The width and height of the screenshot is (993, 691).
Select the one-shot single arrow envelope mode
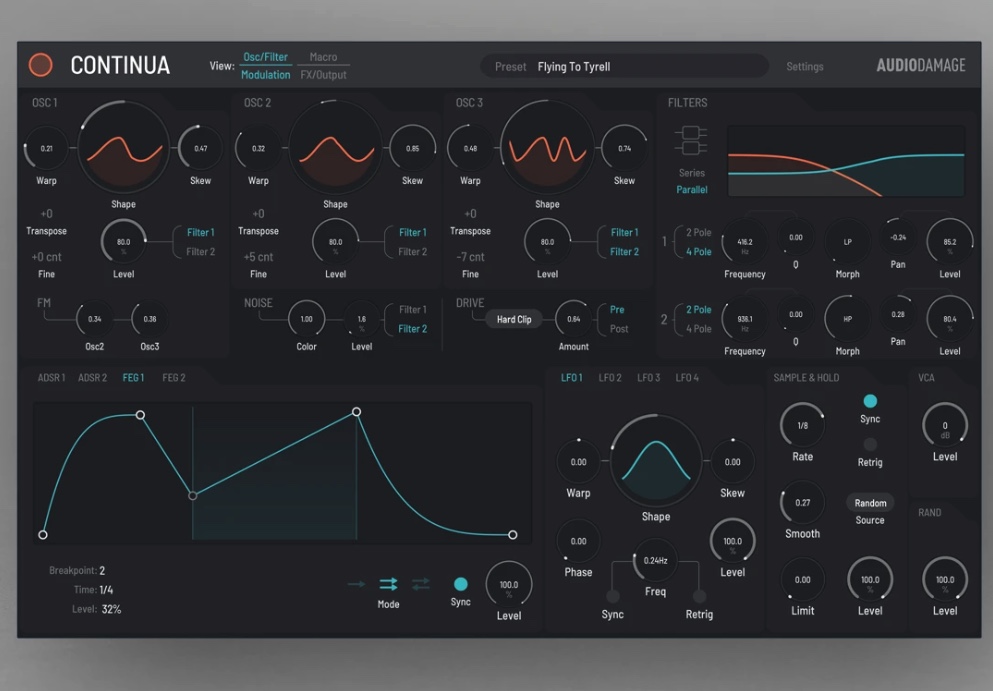pos(357,583)
